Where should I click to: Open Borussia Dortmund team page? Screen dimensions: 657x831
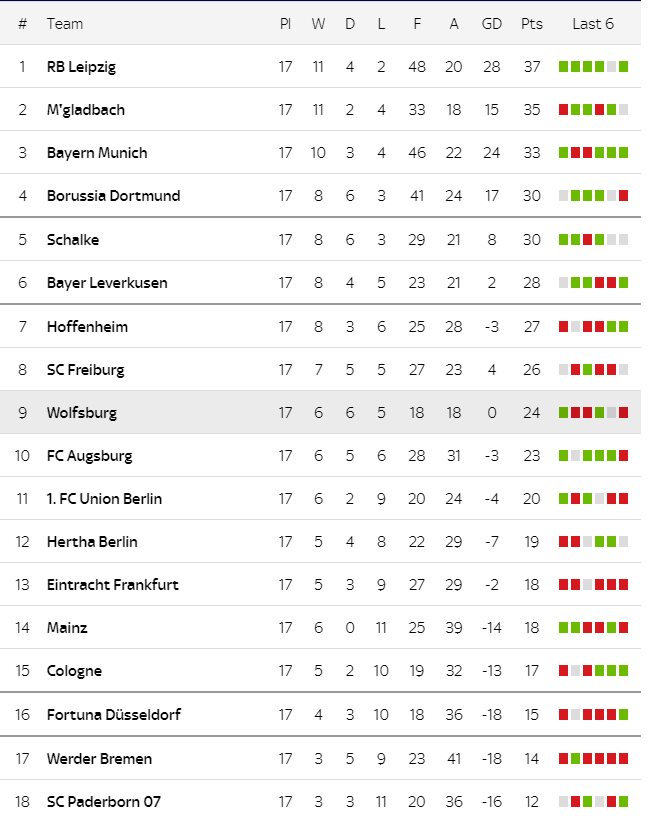[x=113, y=196]
